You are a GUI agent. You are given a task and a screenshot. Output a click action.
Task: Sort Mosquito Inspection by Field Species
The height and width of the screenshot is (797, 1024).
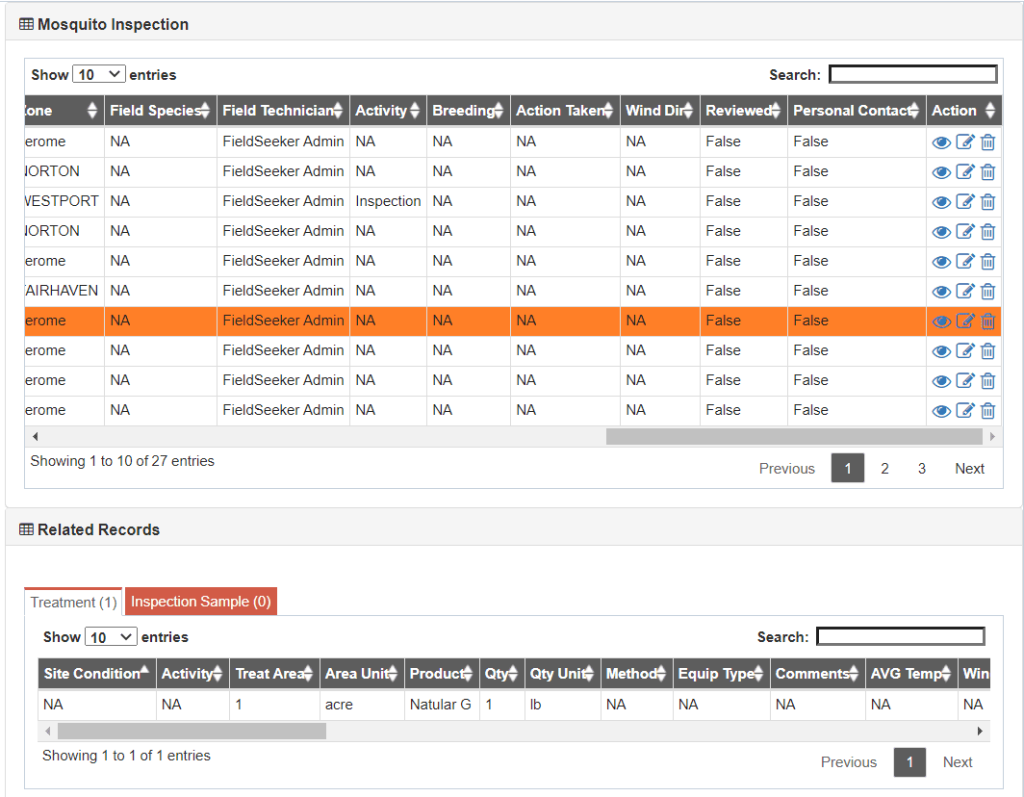coord(160,110)
